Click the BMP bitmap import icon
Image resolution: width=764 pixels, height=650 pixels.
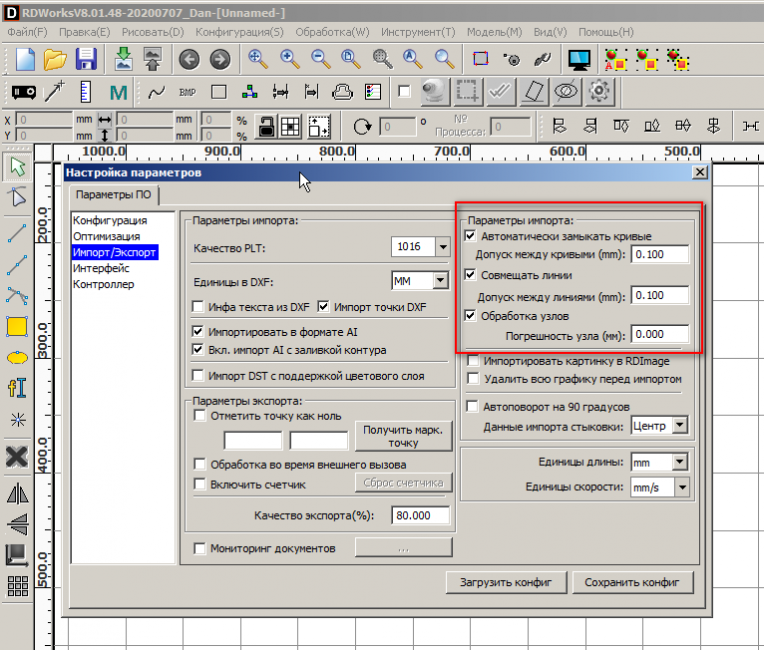(x=187, y=93)
